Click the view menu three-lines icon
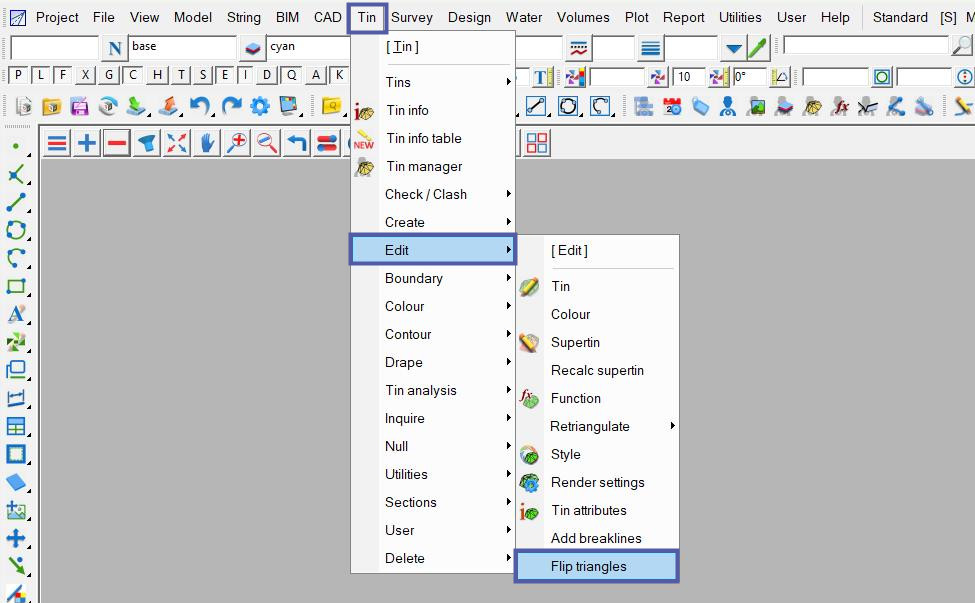The height and width of the screenshot is (603, 975). (x=57, y=144)
